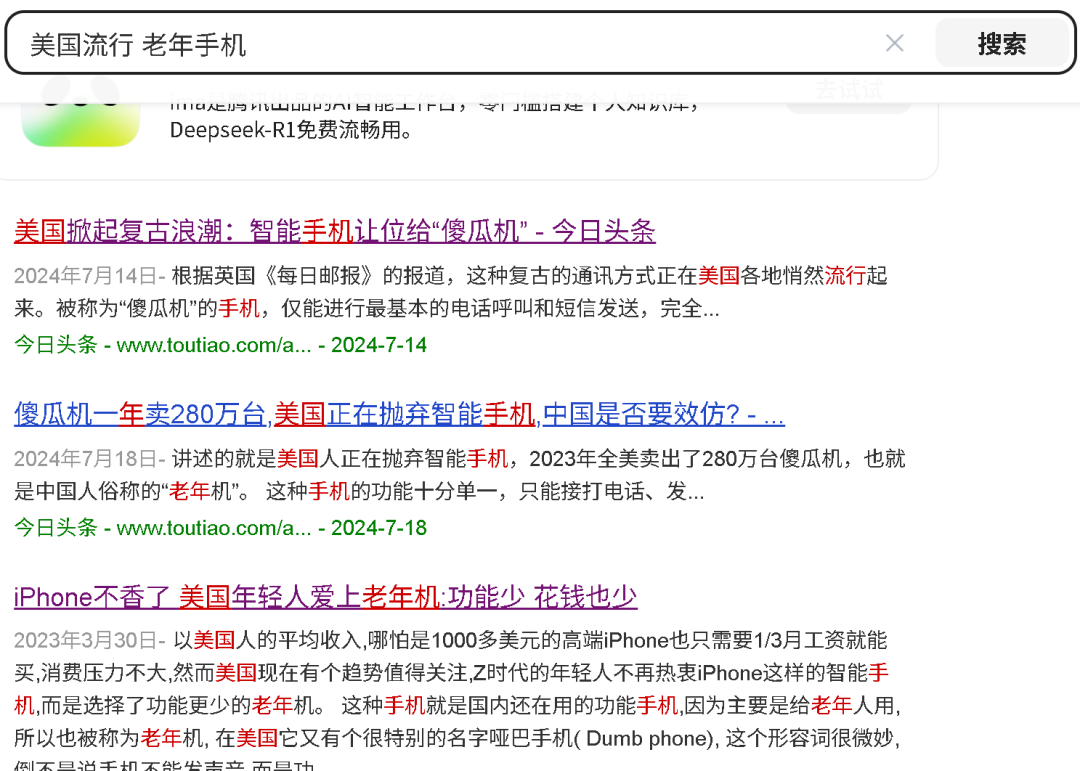Click the 2024-7-18 date beside second URL
Screen dimensions: 1080x771
pos(374,528)
